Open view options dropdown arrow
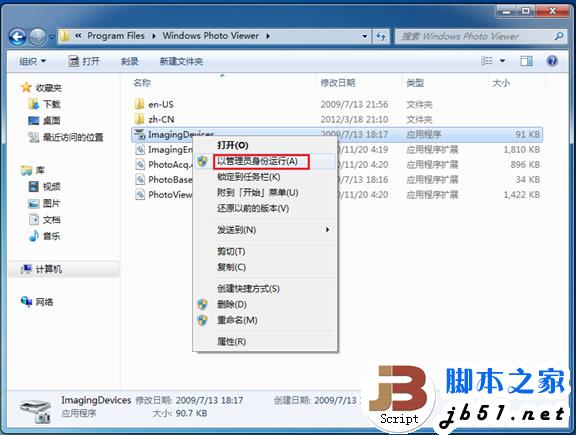This screenshot has height=435, width=576. pos(503,61)
